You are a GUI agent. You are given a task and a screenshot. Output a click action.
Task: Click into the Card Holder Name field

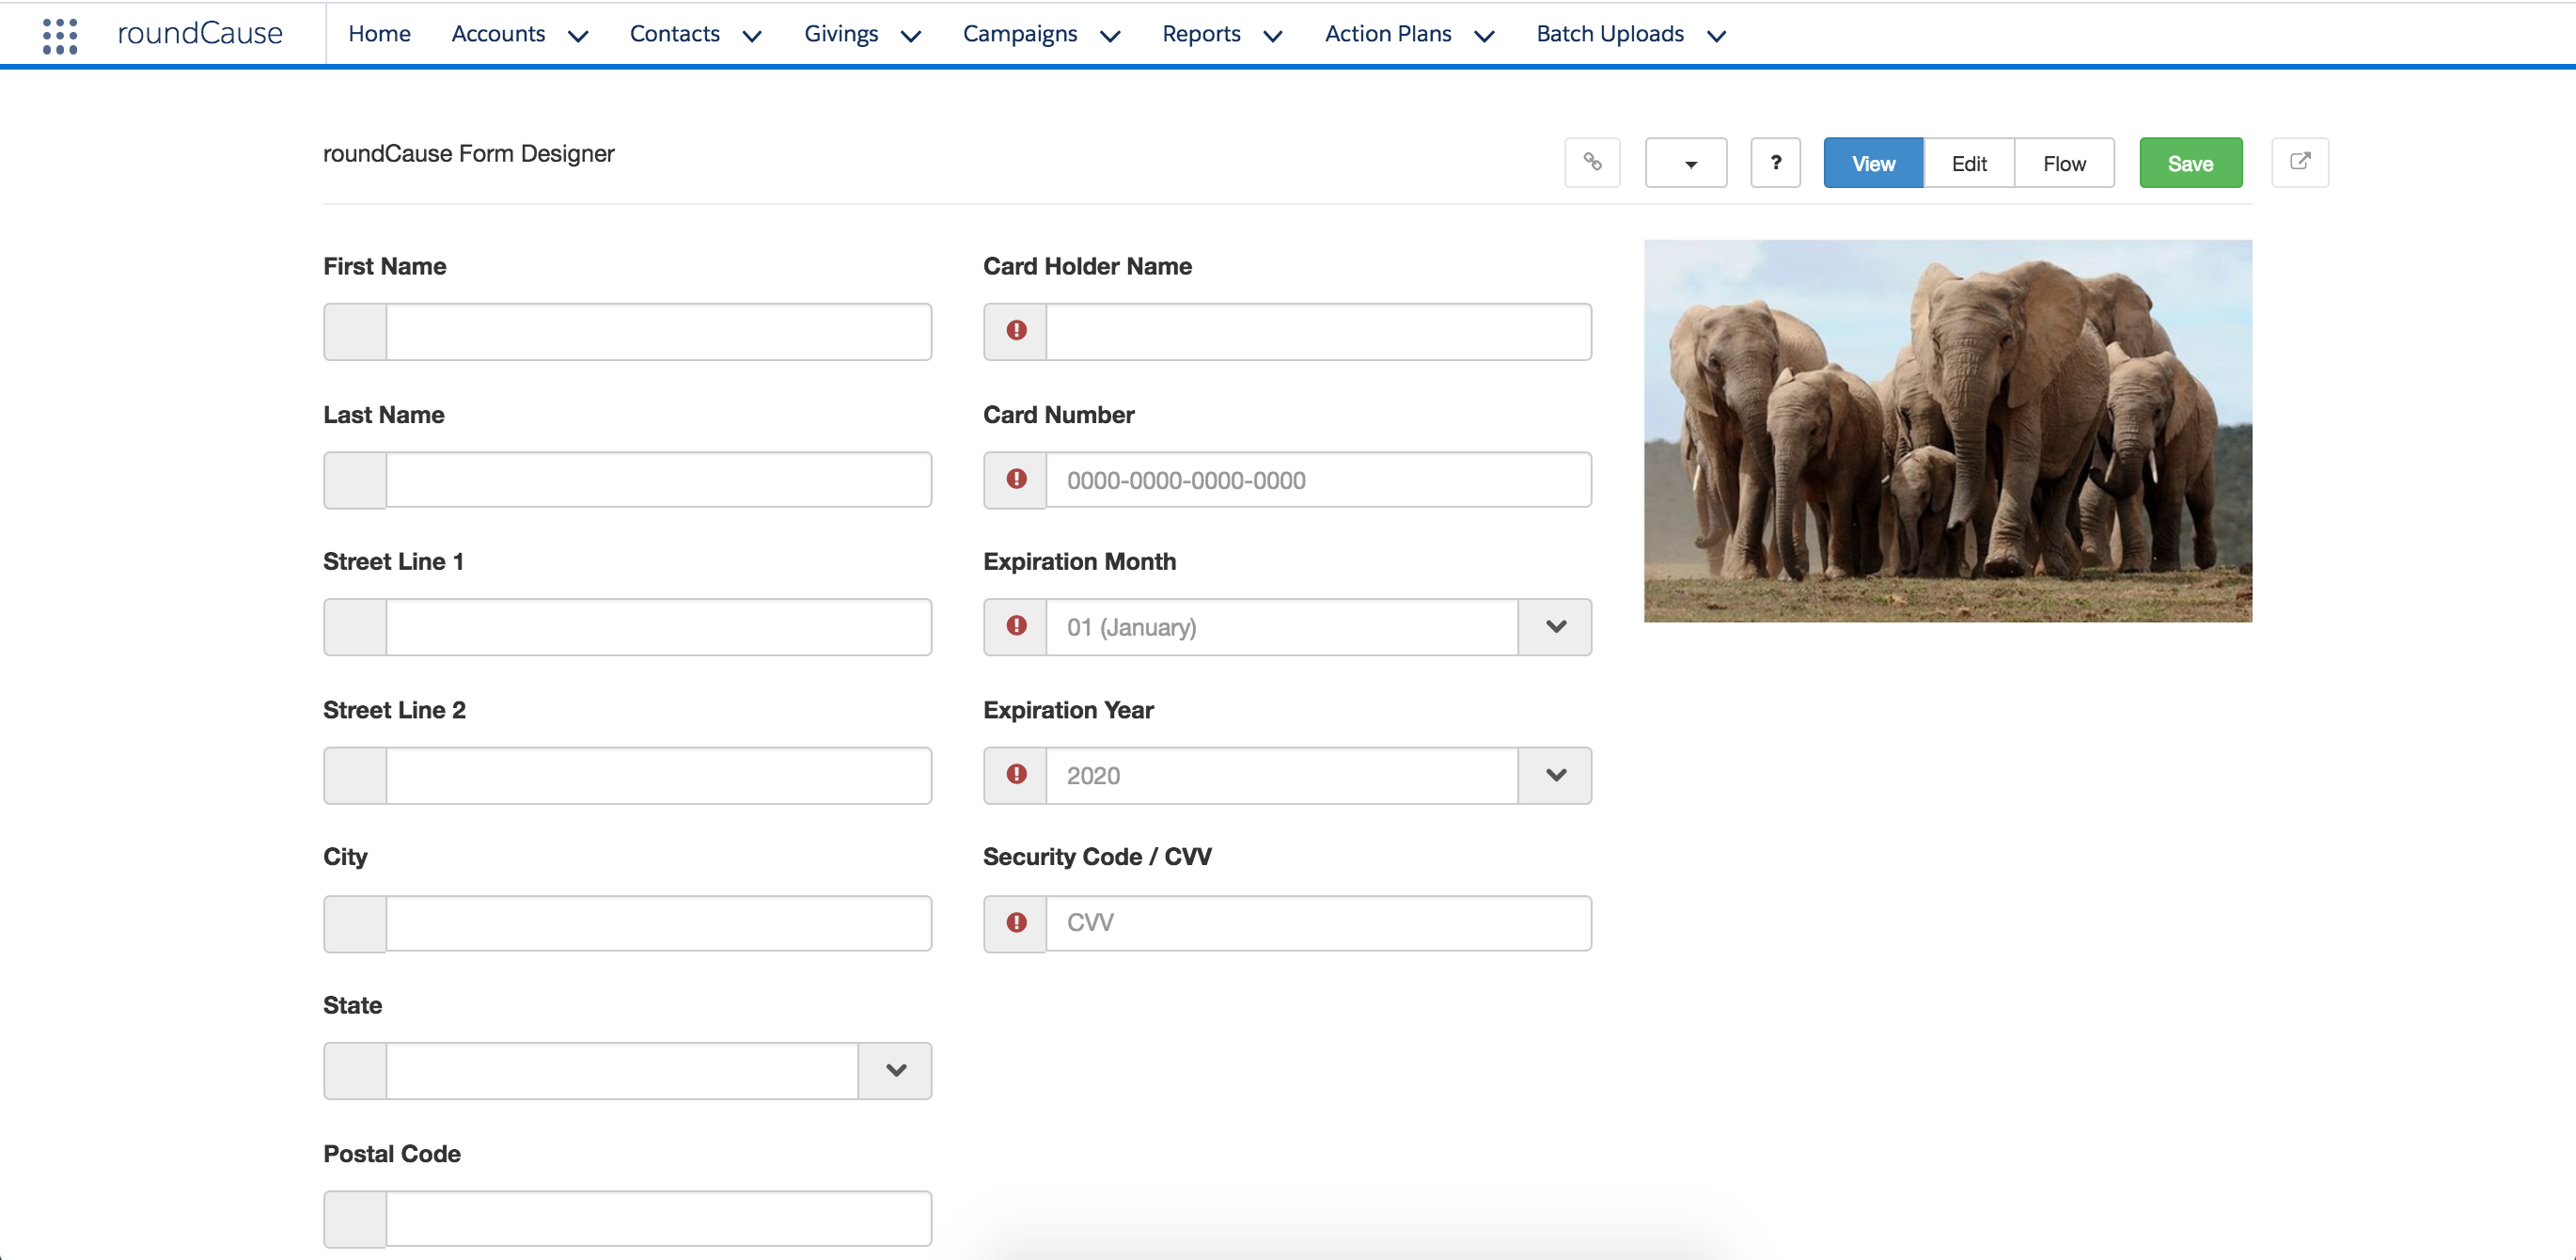1318,331
